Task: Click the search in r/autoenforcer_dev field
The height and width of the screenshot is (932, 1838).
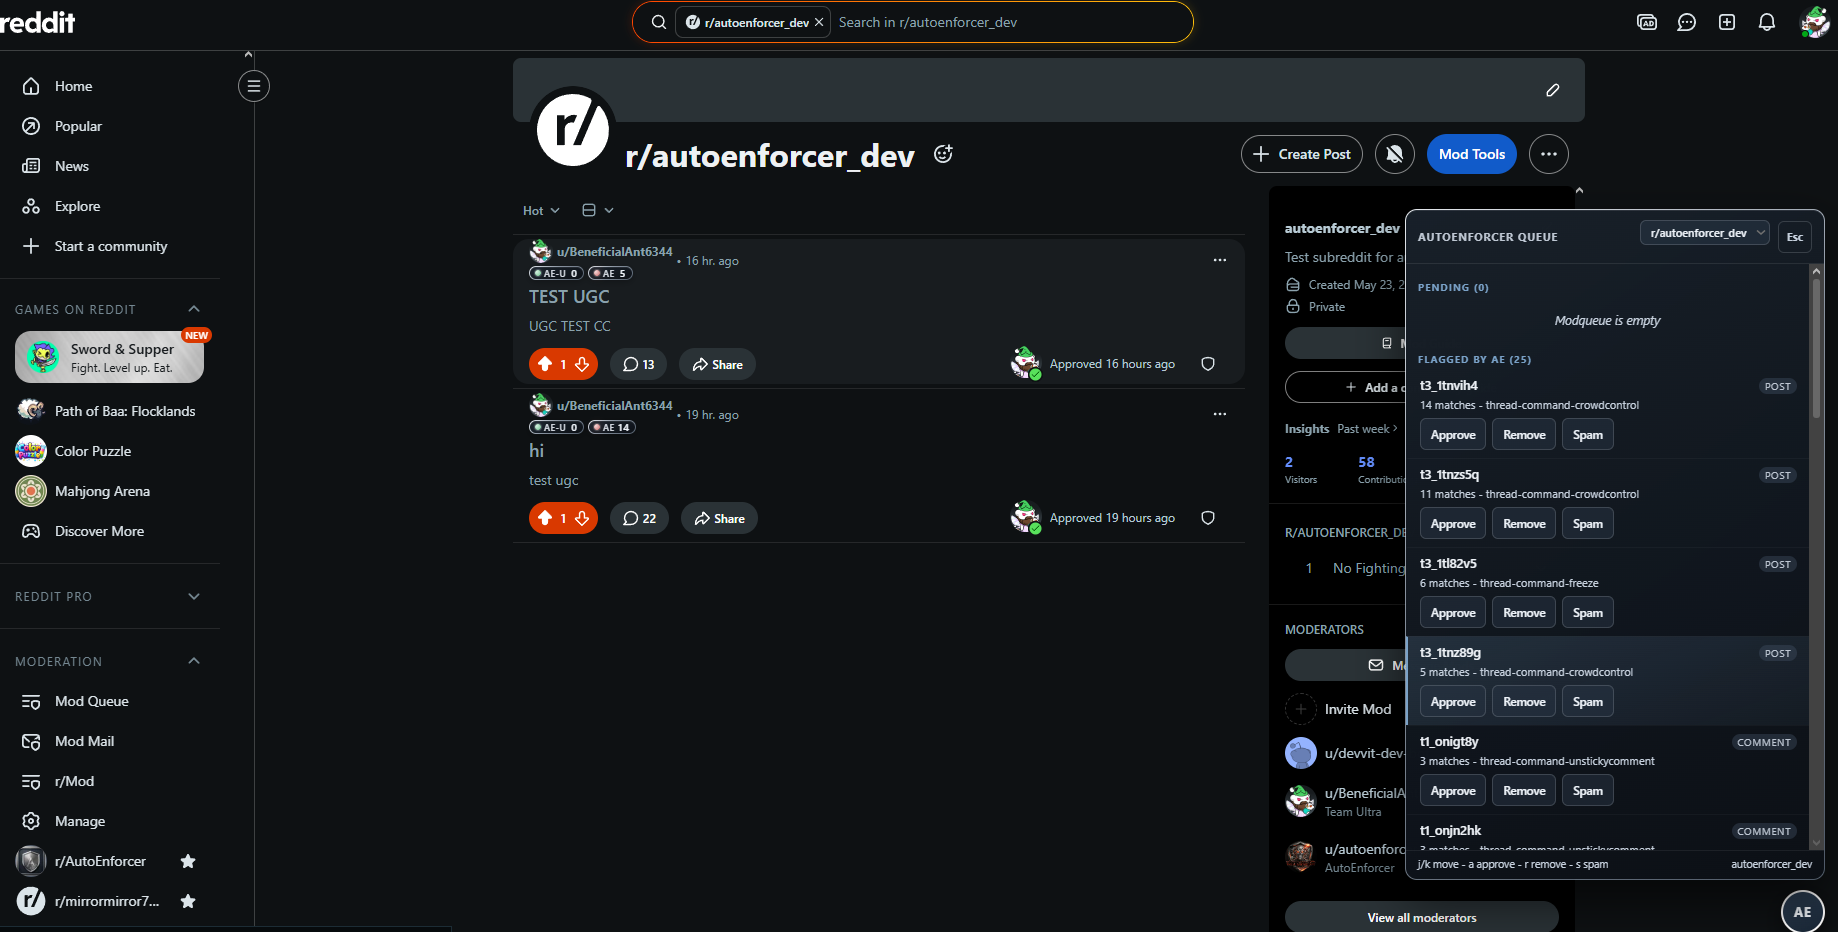Action: point(1010,22)
